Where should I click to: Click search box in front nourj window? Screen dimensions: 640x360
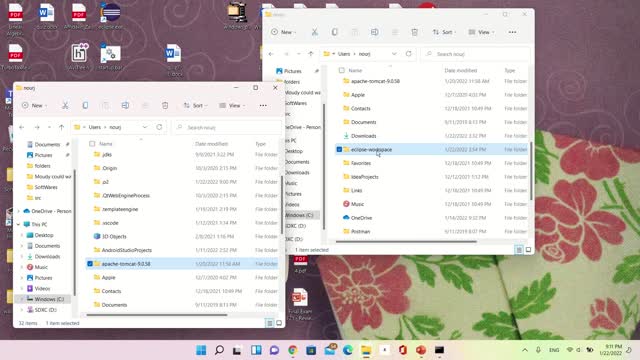[x=228, y=127]
